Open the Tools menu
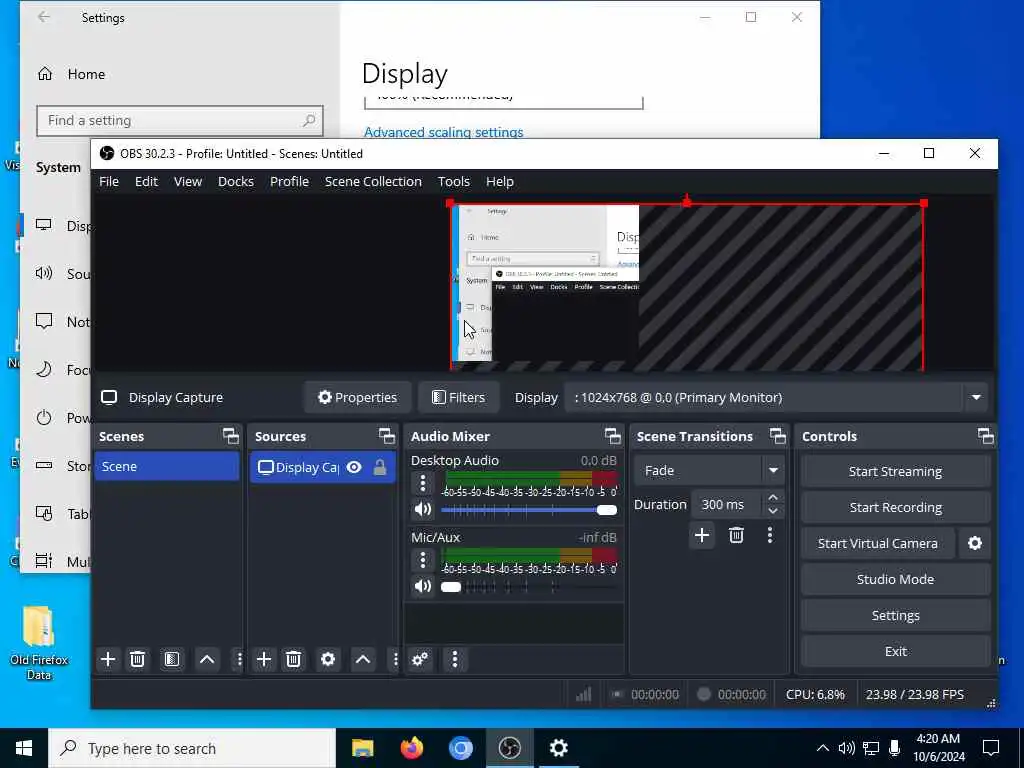This screenshot has width=1024, height=768. point(454,182)
